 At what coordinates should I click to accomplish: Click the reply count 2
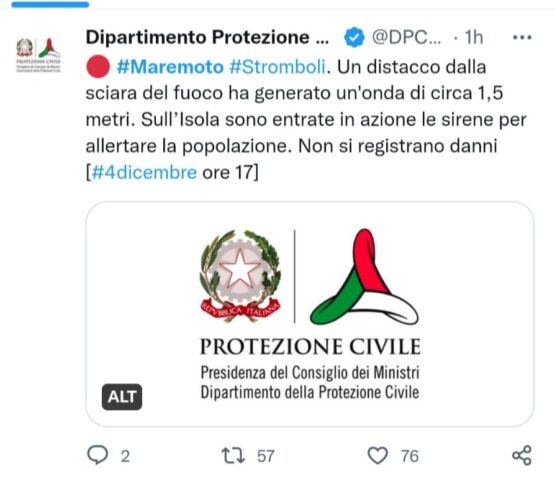[125, 456]
